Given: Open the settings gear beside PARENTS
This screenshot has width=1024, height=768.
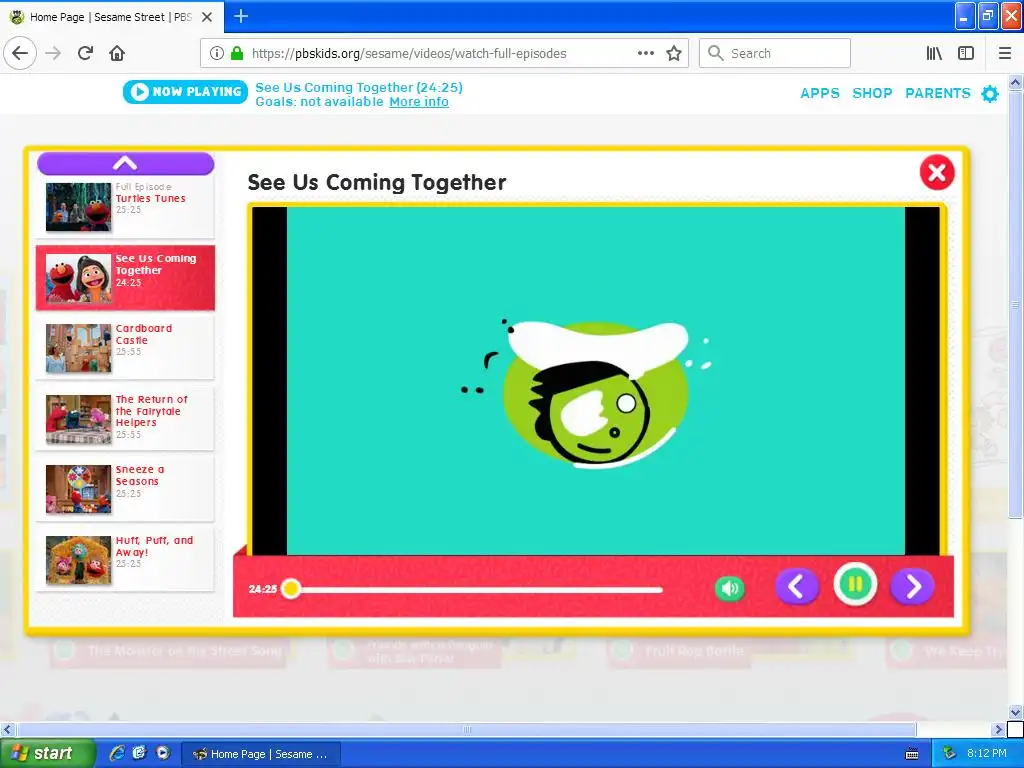Looking at the screenshot, I should [x=990, y=94].
